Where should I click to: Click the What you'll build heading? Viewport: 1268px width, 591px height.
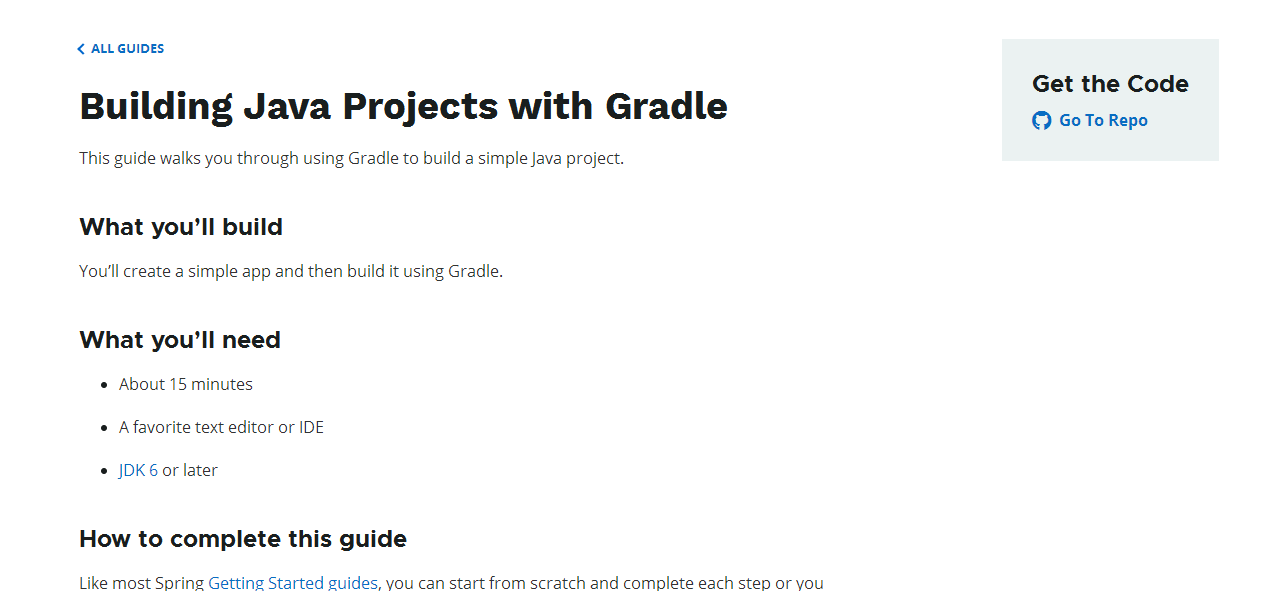(181, 227)
